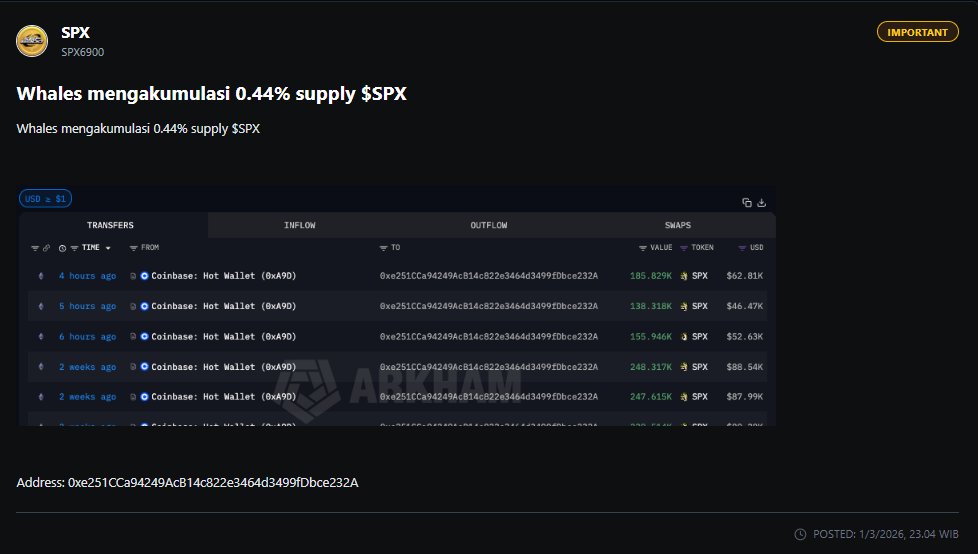
Task: Sort by the TIME column header
Action: point(90,248)
